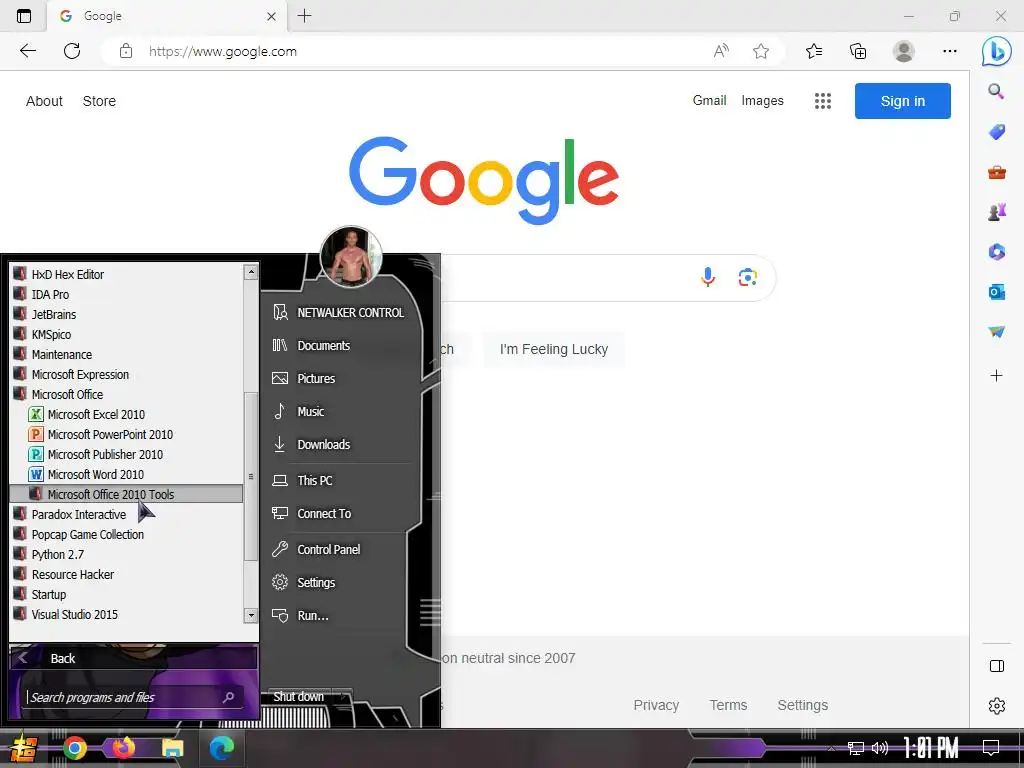Viewport: 1024px width, 768px height.
Task: Go Back to the main Start menu
Action: pyautogui.click(x=134, y=658)
